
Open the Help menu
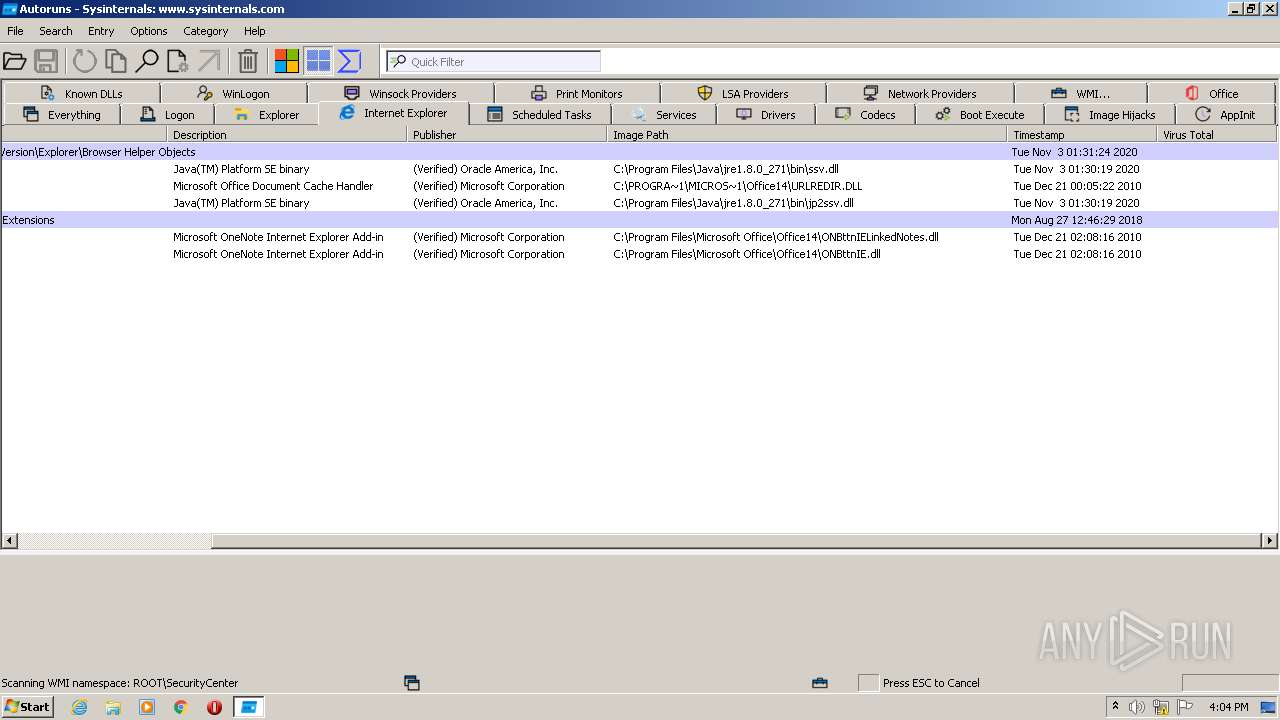coord(255,31)
